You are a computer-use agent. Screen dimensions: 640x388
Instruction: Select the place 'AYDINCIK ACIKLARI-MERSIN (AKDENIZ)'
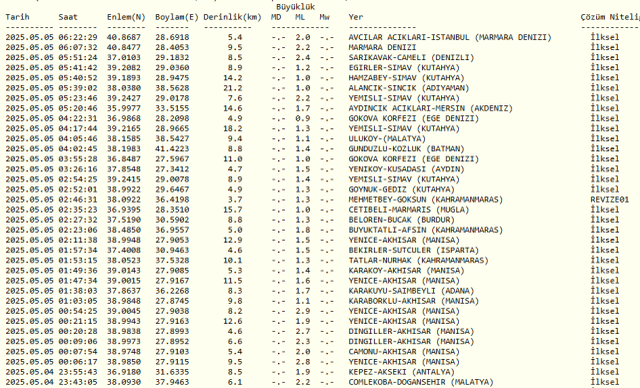click(x=431, y=109)
